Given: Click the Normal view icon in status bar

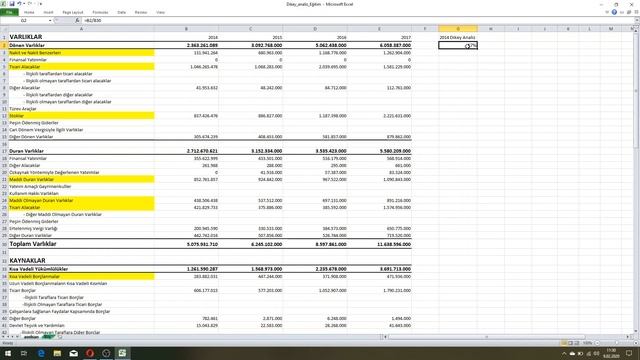Looking at the screenshot, I should (x=564, y=343).
